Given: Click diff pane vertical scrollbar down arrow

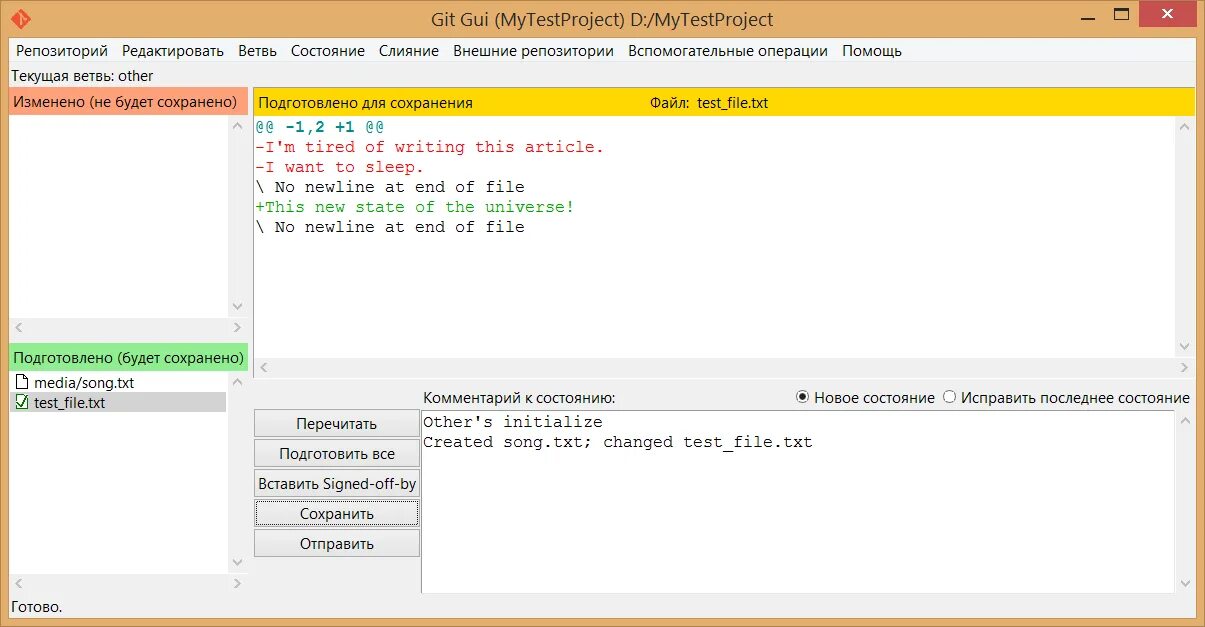Looking at the screenshot, I should point(1185,347).
